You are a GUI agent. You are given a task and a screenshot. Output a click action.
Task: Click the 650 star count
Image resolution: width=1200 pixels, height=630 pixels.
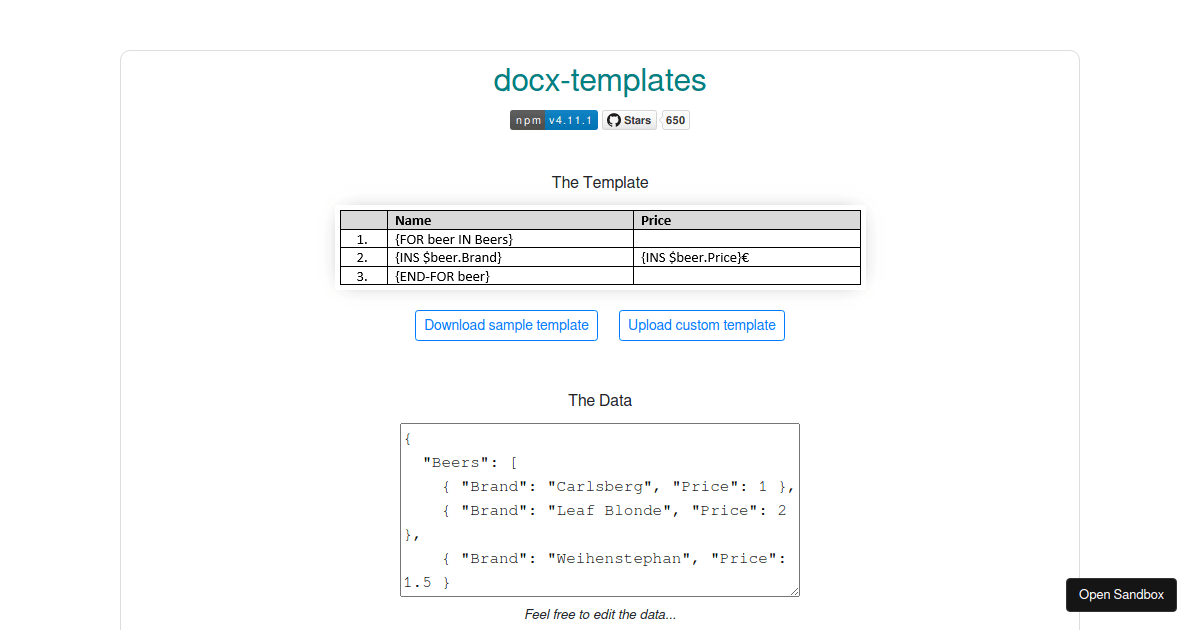click(x=676, y=120)
